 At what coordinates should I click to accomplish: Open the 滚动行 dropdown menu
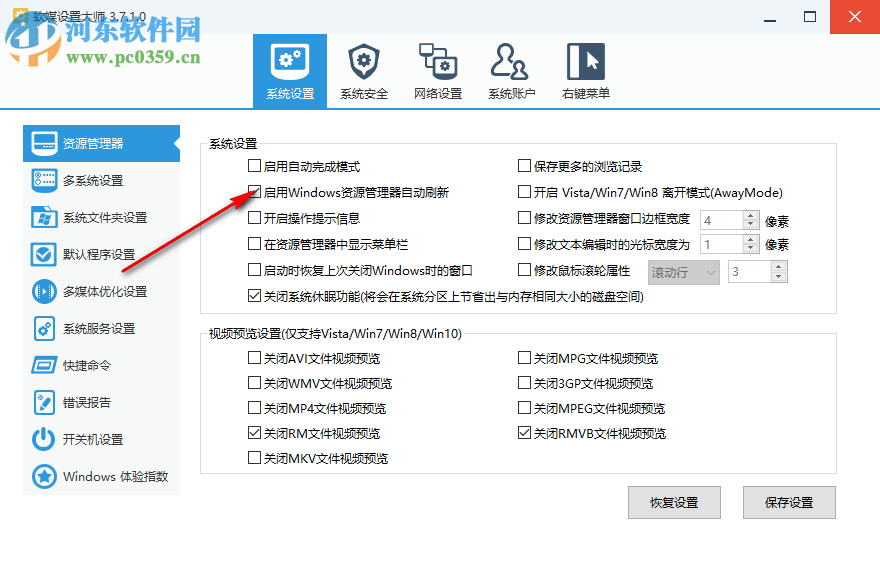[x=683, y=271]
